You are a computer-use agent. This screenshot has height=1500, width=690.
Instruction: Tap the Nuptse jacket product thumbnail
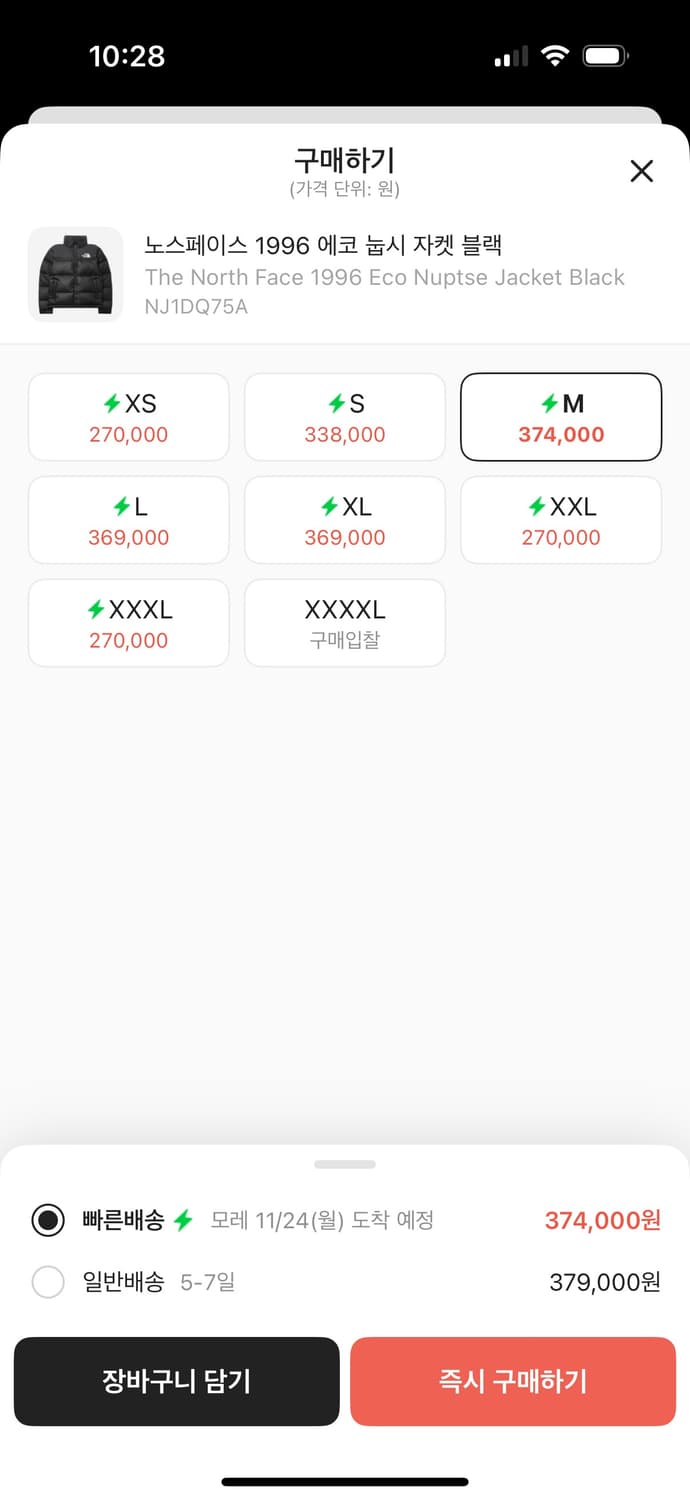75,275
